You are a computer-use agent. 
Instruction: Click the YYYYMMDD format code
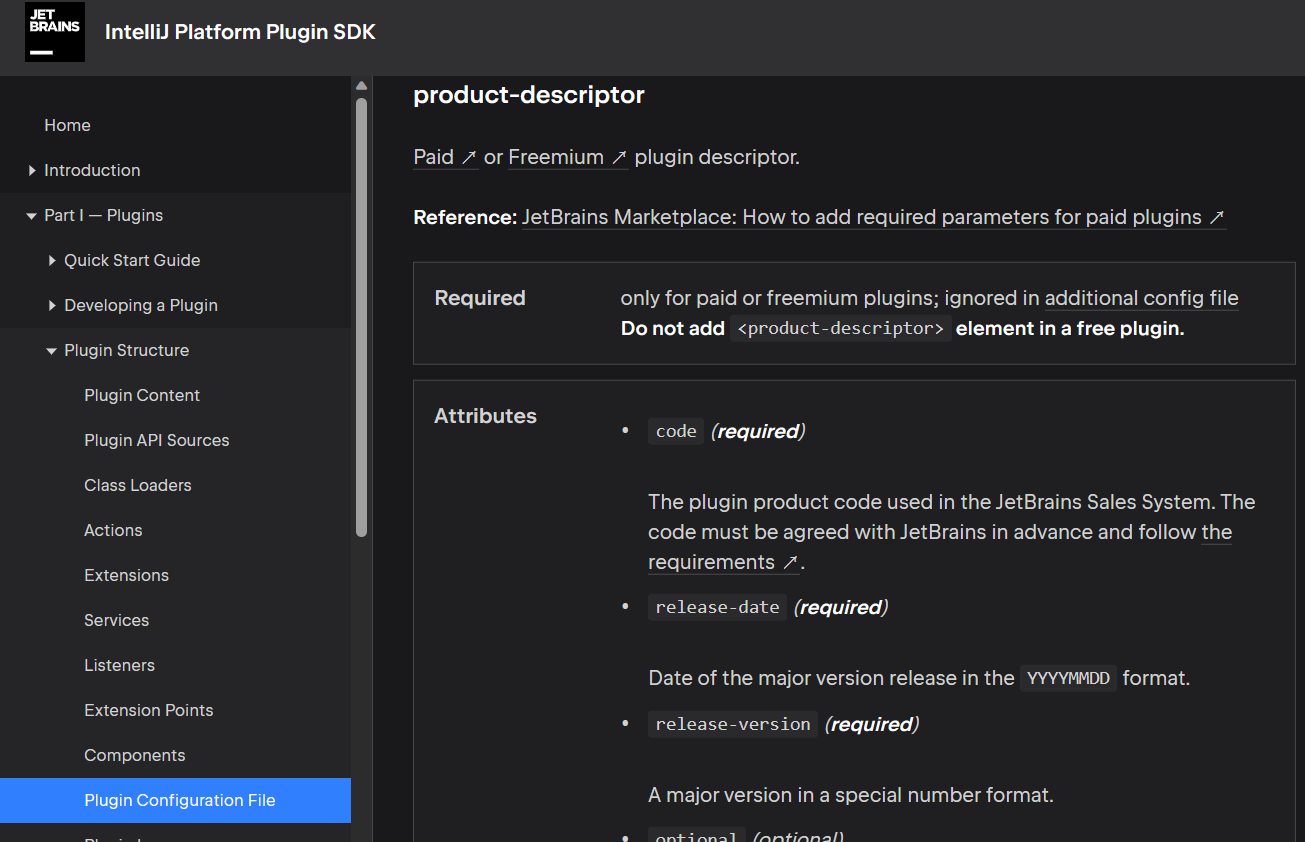coord(1068,678)
